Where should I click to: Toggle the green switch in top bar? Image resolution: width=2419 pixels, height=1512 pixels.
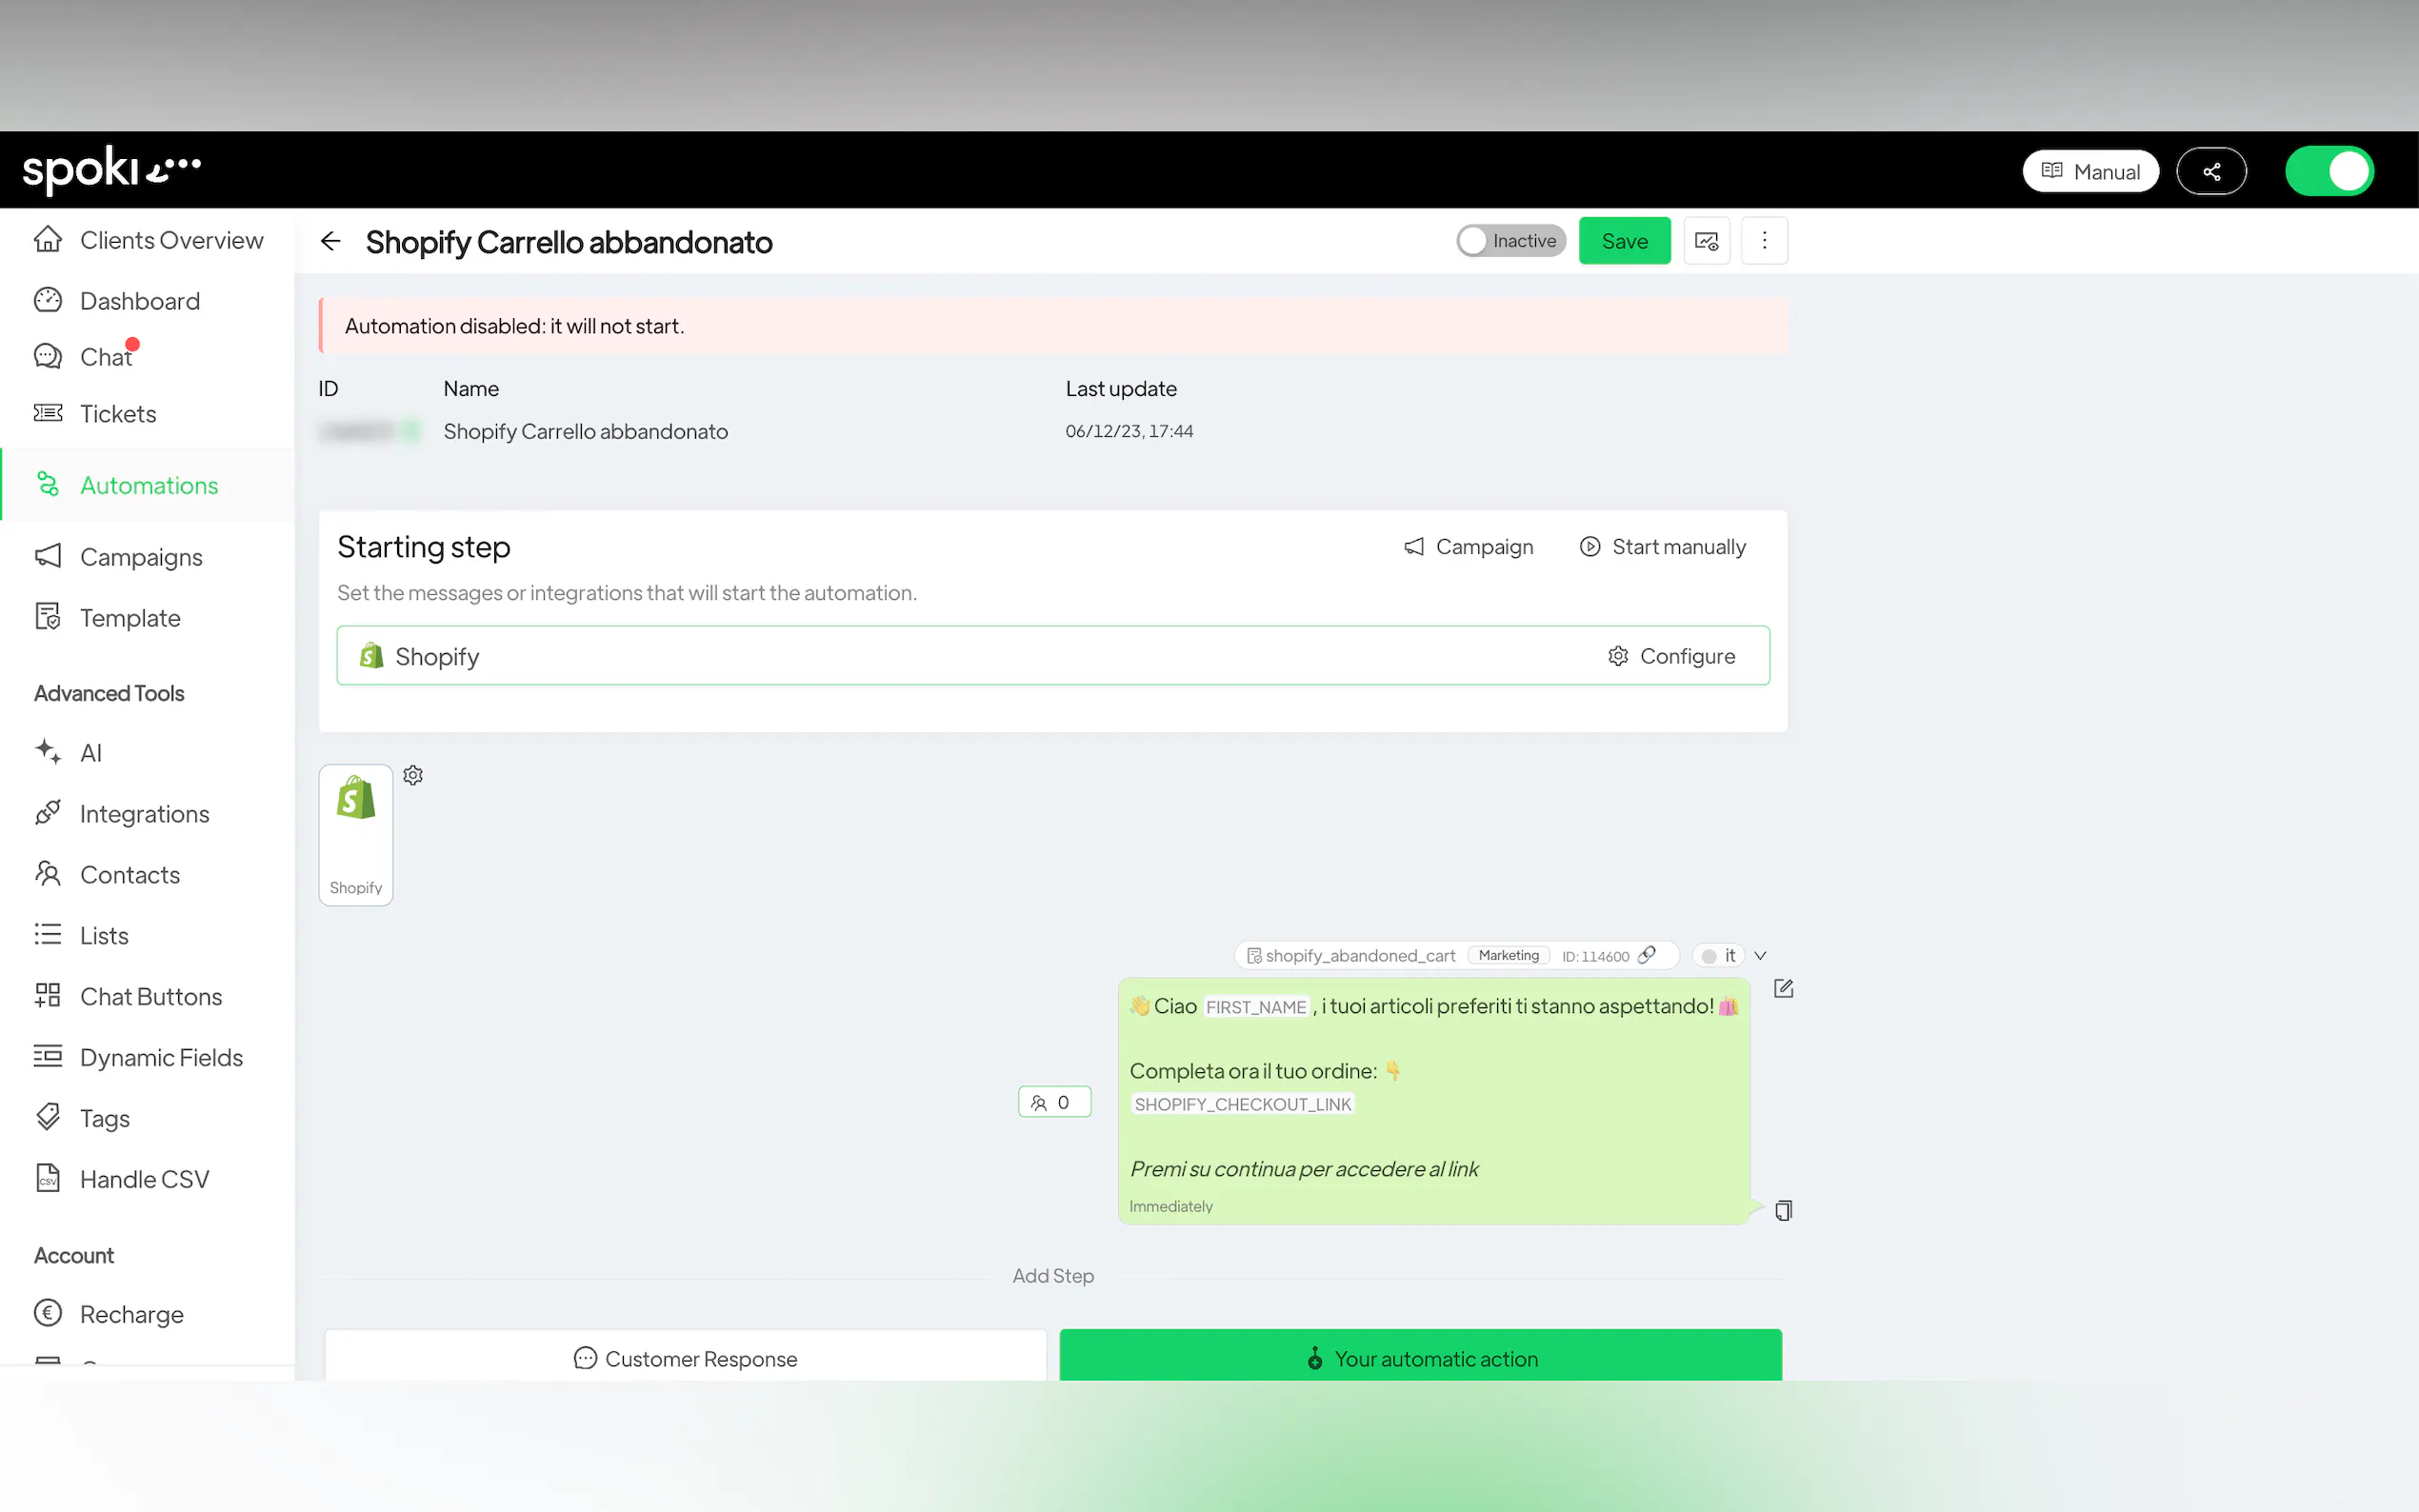point(2329,171)
